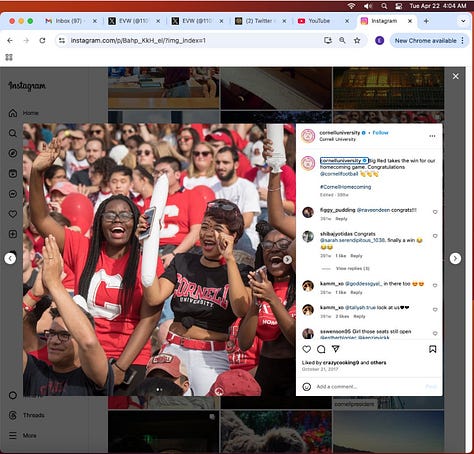Open the Messenger icon in sidebar
The image size is (474, 454).
(x=13, y=194)
